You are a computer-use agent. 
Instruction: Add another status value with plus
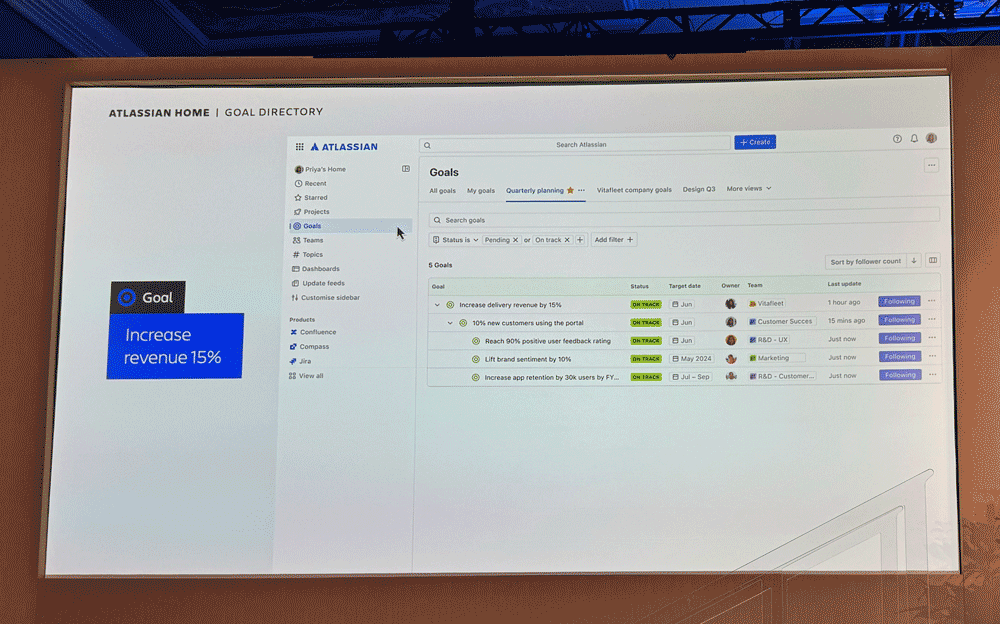pos(580,240)
